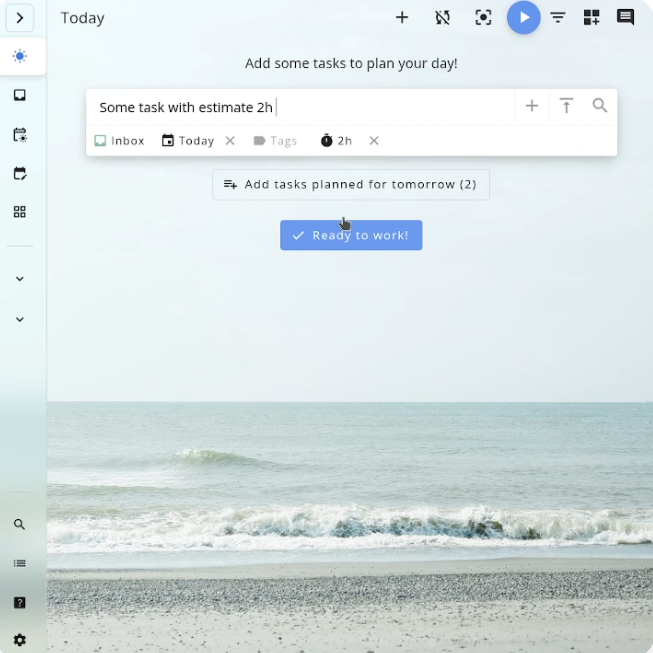Open the filter and sort lines icon
The width and height of the screenshot is (653, 653).
(x=558, y=18)
